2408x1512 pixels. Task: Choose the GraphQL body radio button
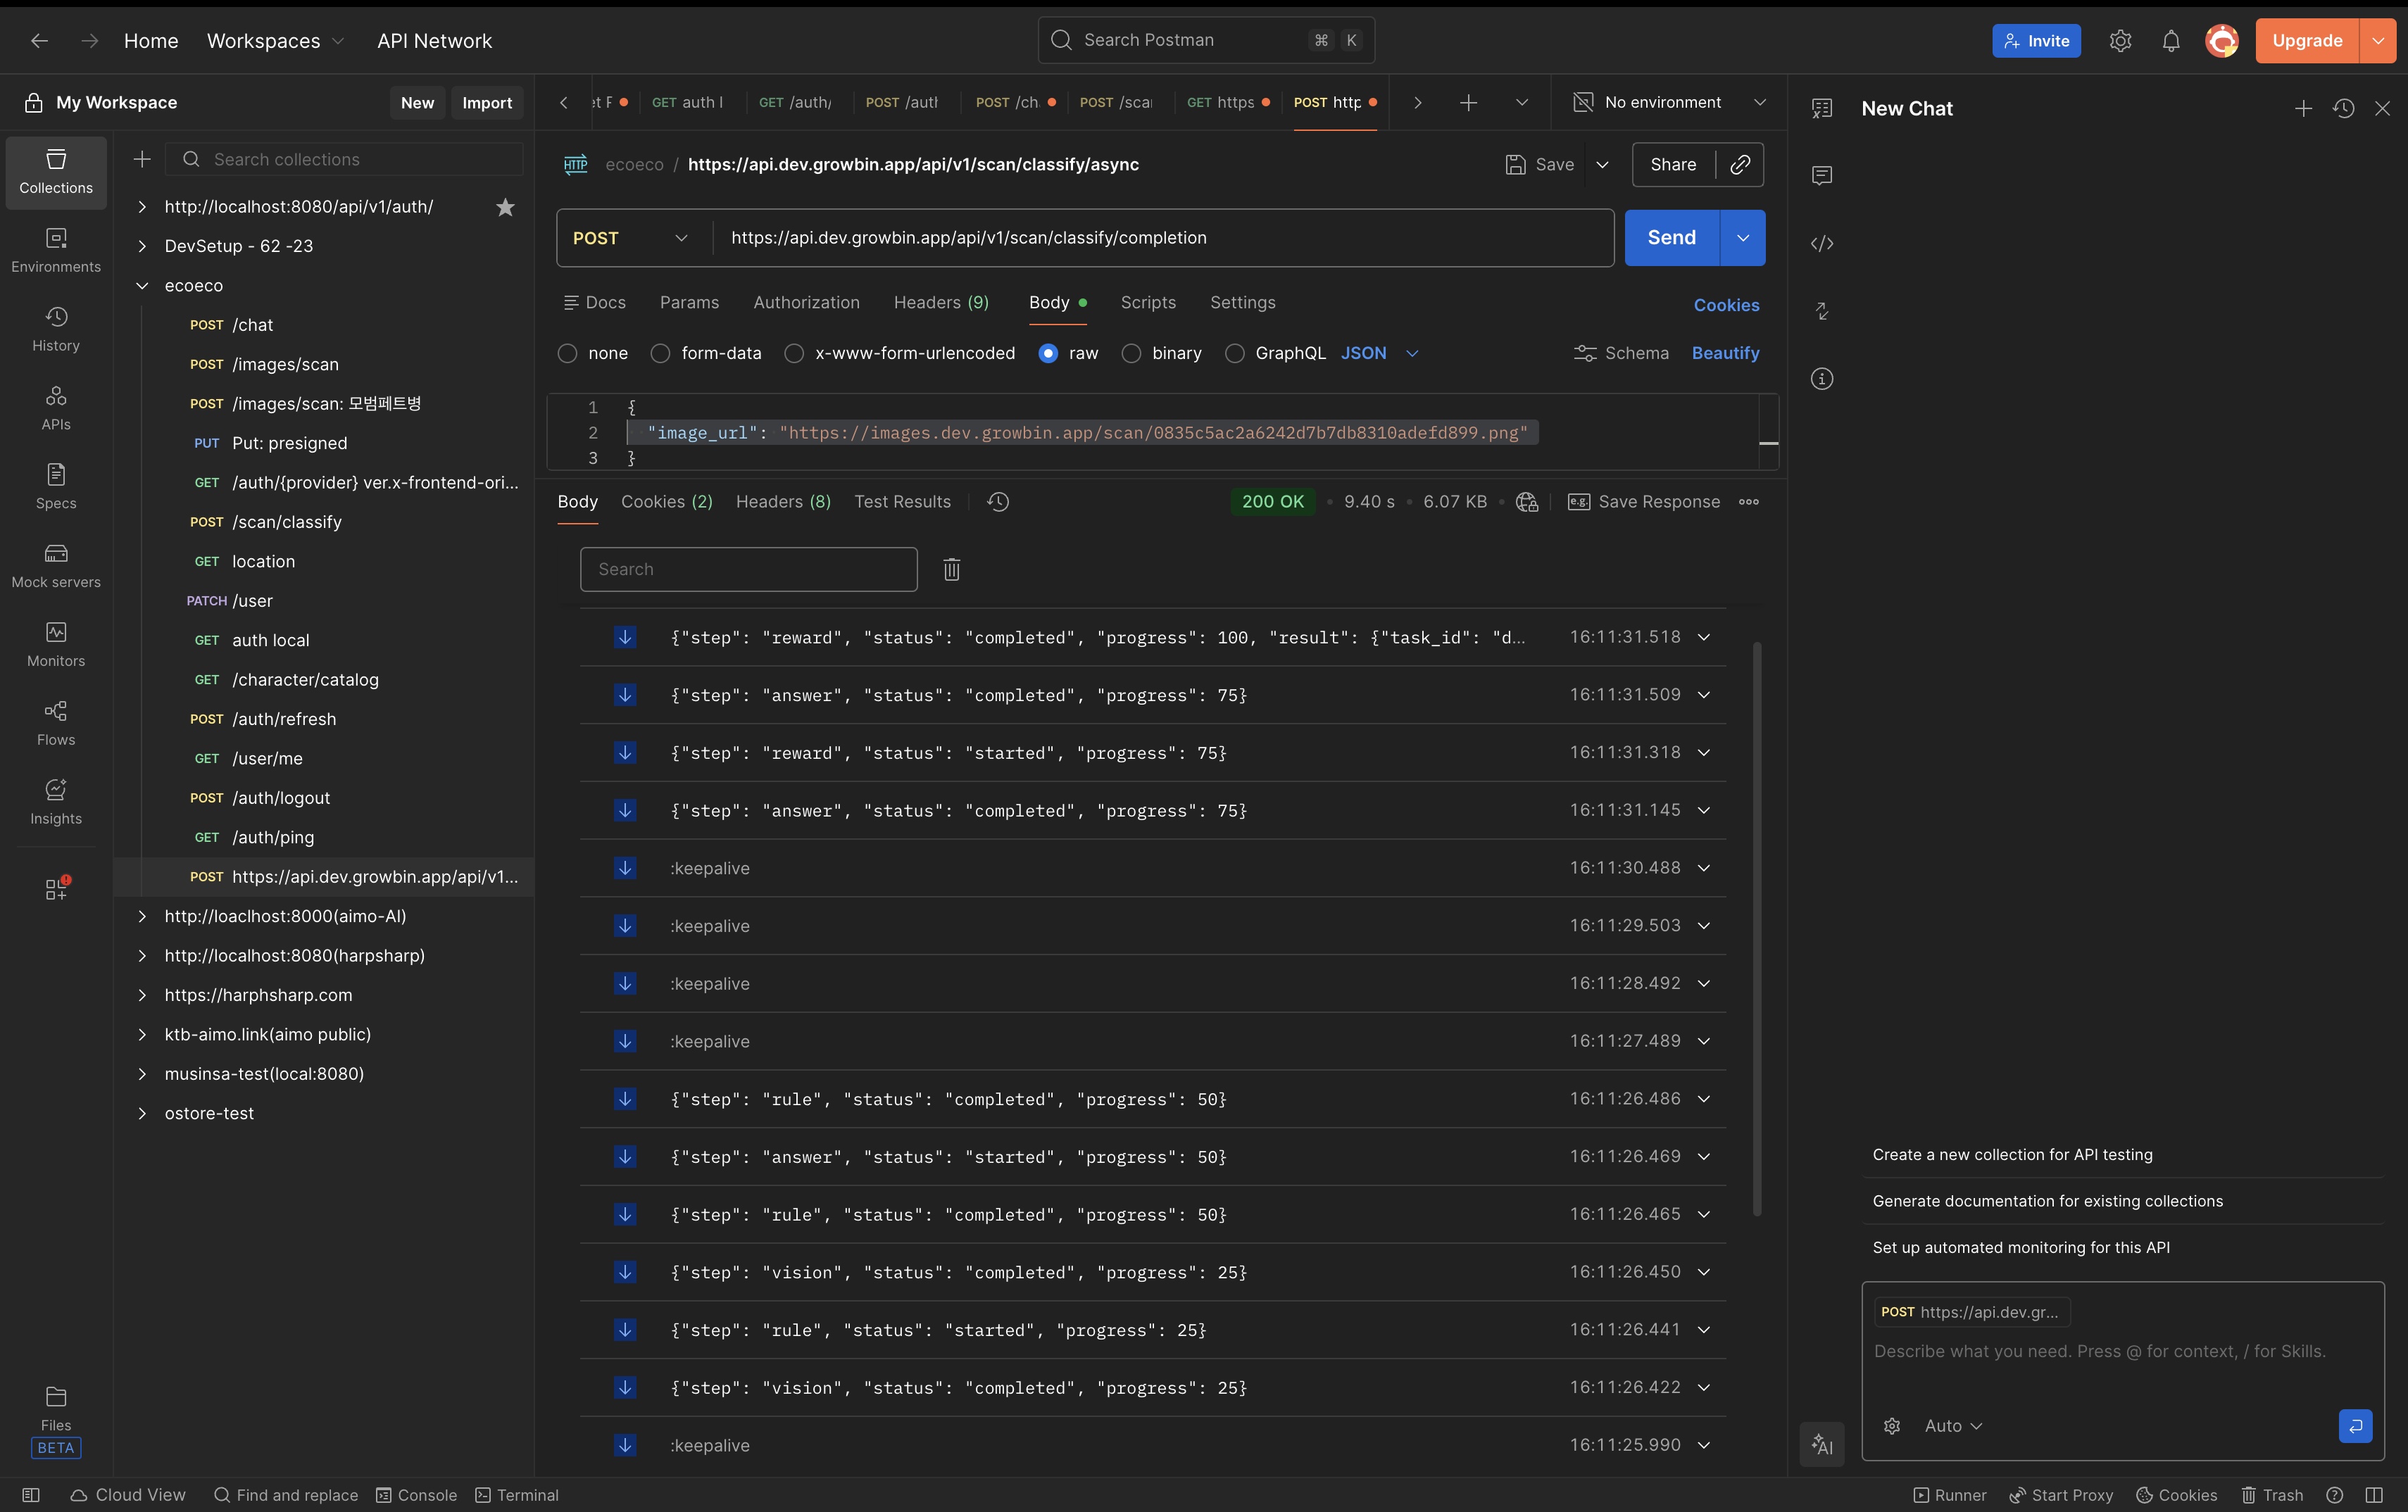(1234, 353)
